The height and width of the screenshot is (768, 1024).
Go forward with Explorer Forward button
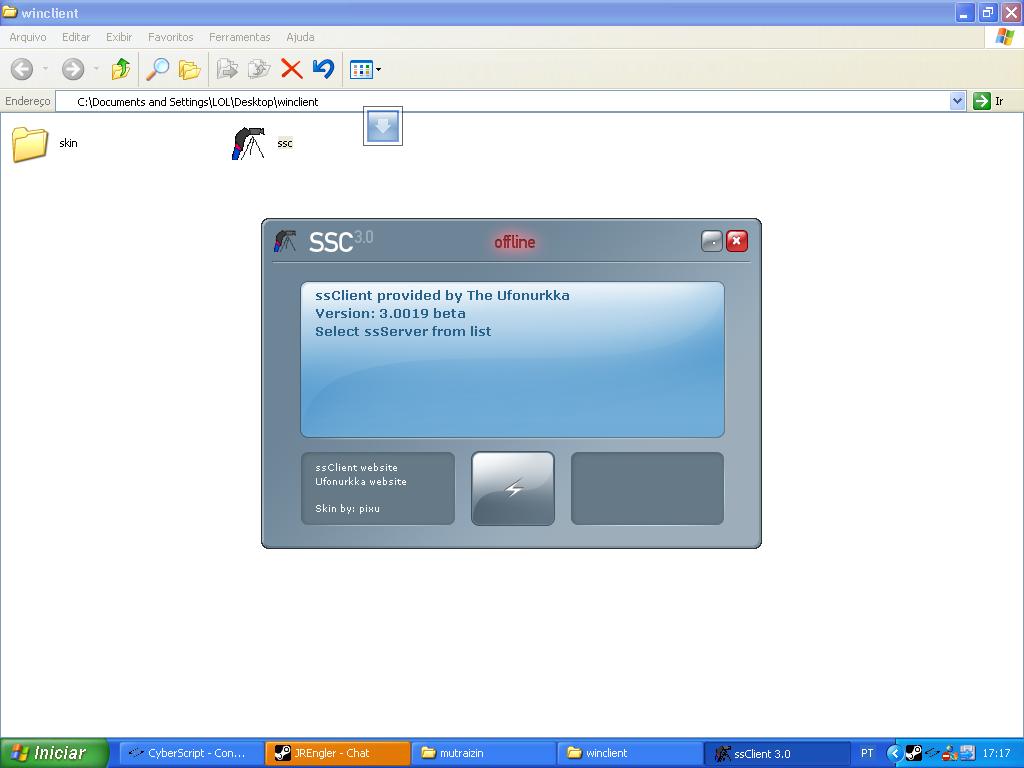72,69
